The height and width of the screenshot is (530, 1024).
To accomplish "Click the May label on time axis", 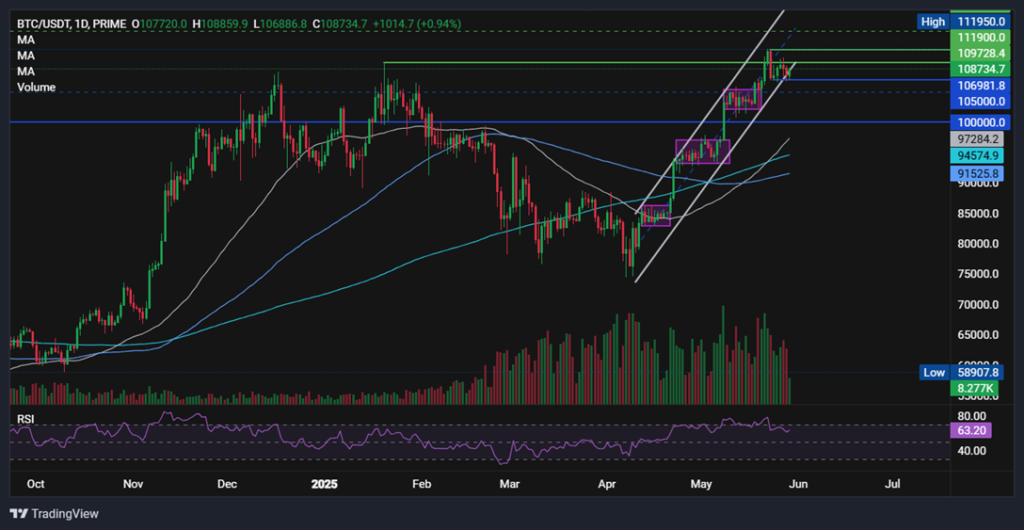I will (x=701, y=484).
